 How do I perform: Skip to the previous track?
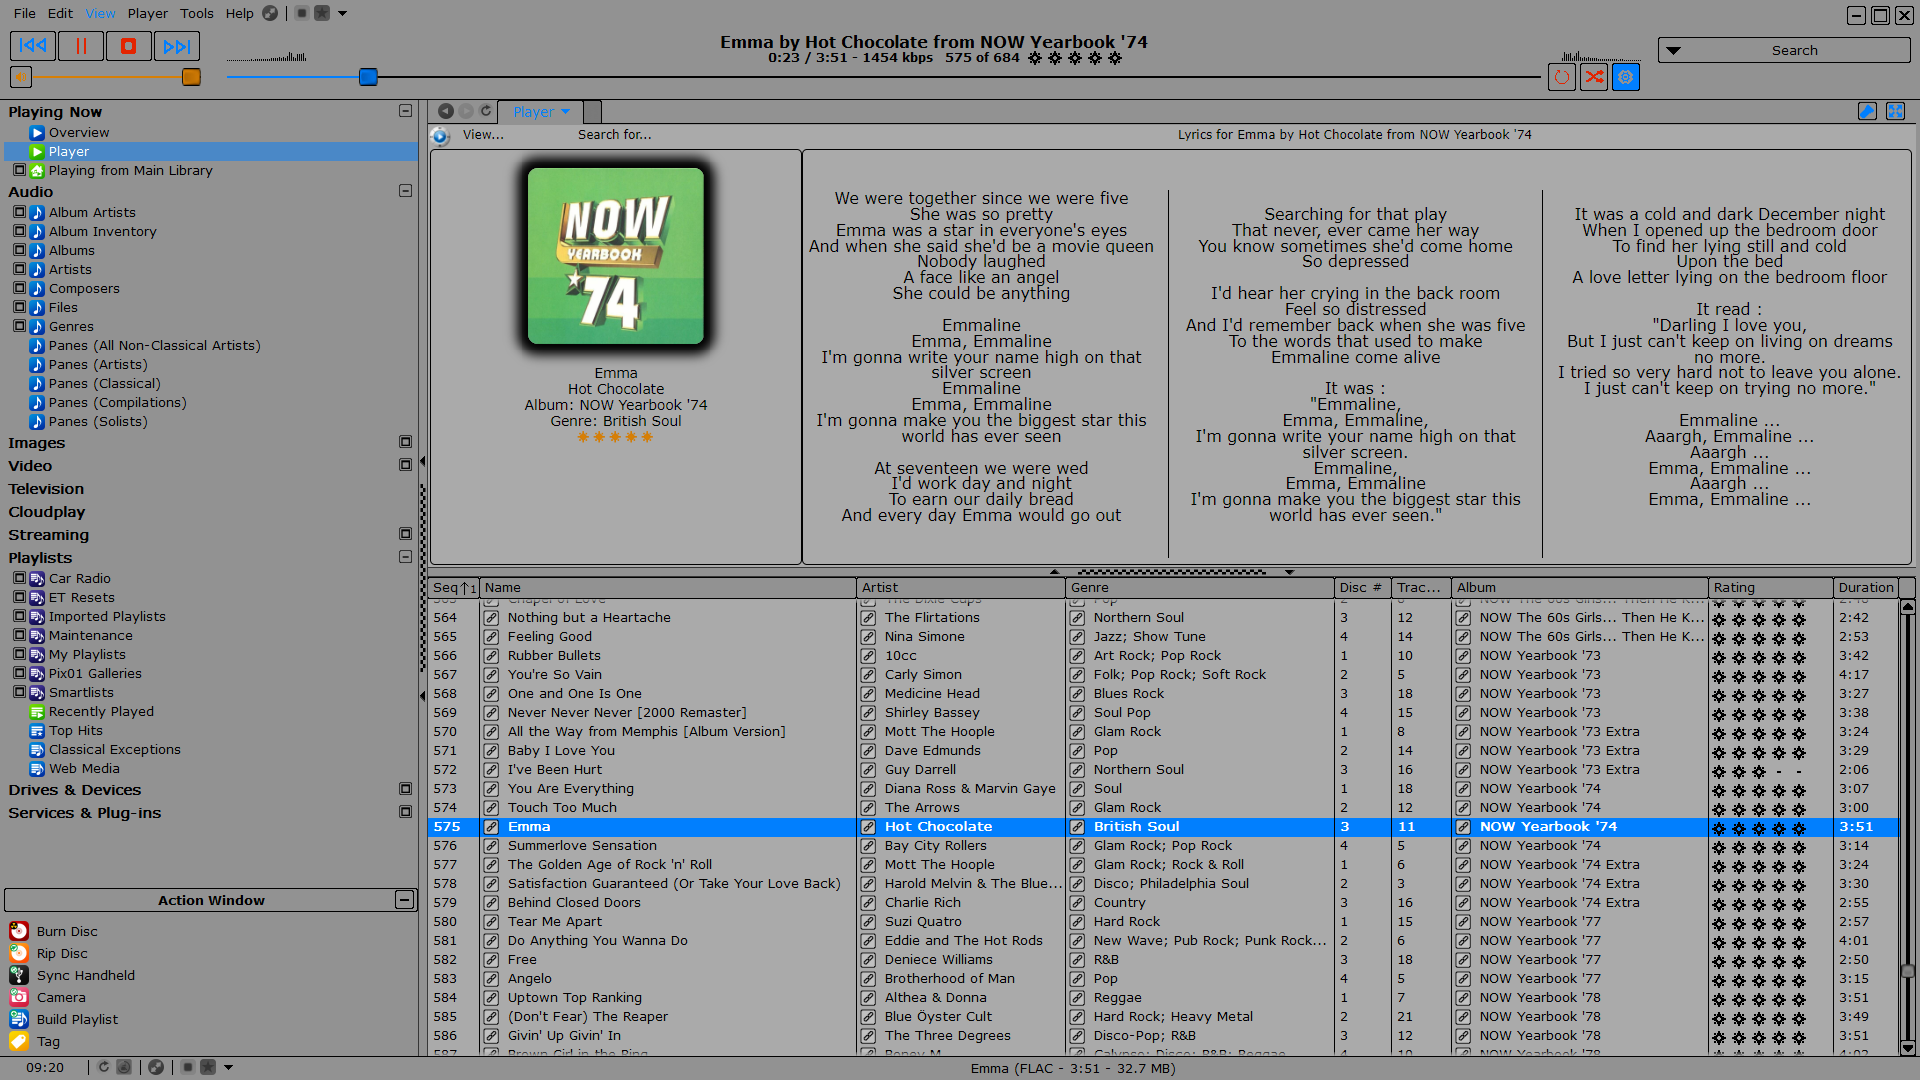(33, 46)
